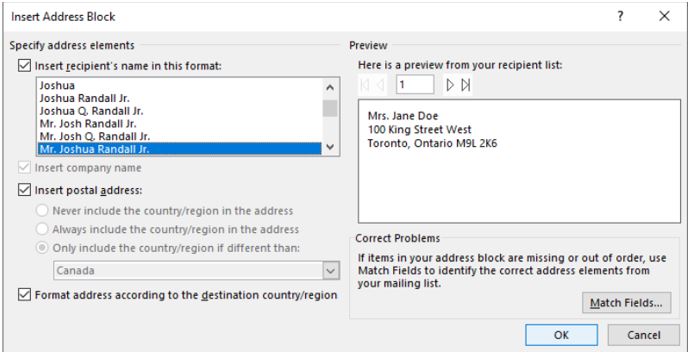Jump to the last recipient preview record
This screenshot has width=691, height=361.
pos(466,85)
